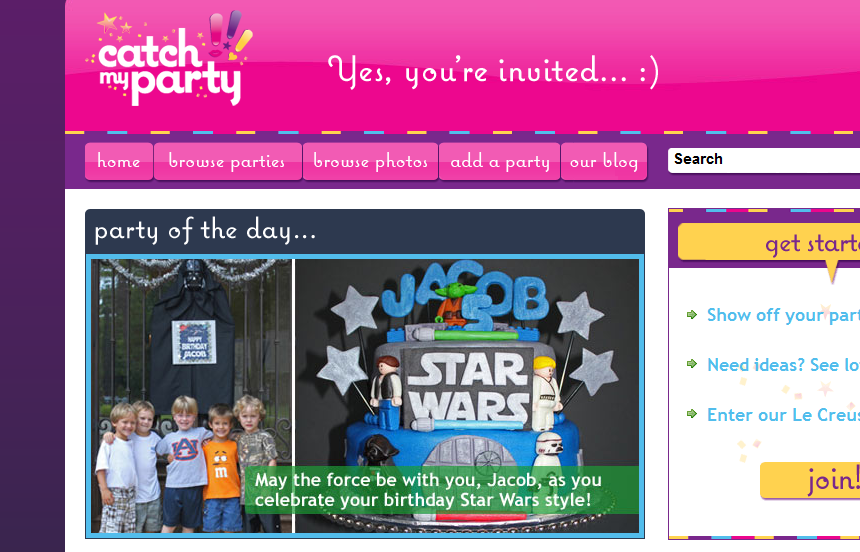Click the party of the day heading

click(x=205, y=230)
